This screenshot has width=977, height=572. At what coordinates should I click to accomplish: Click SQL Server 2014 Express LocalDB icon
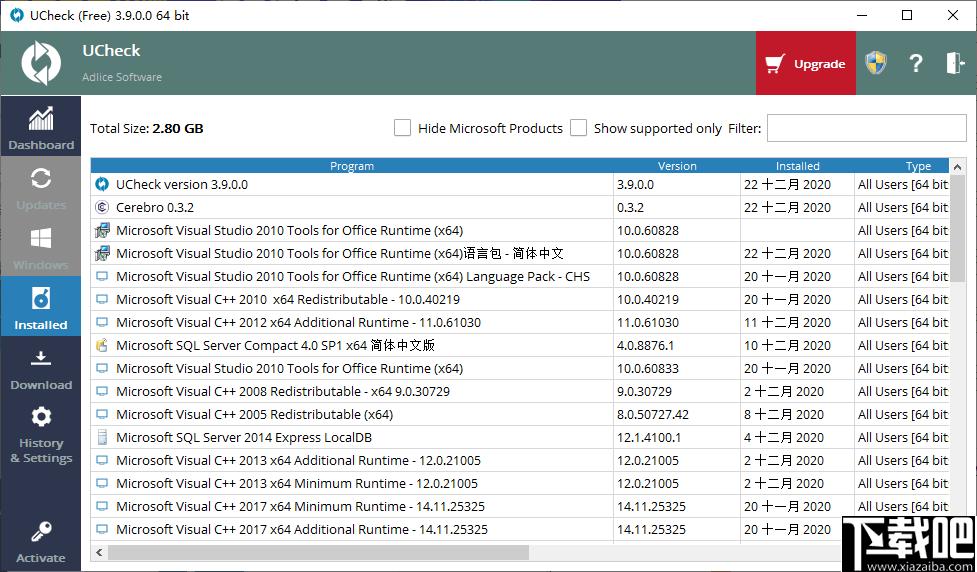[102, 437]
